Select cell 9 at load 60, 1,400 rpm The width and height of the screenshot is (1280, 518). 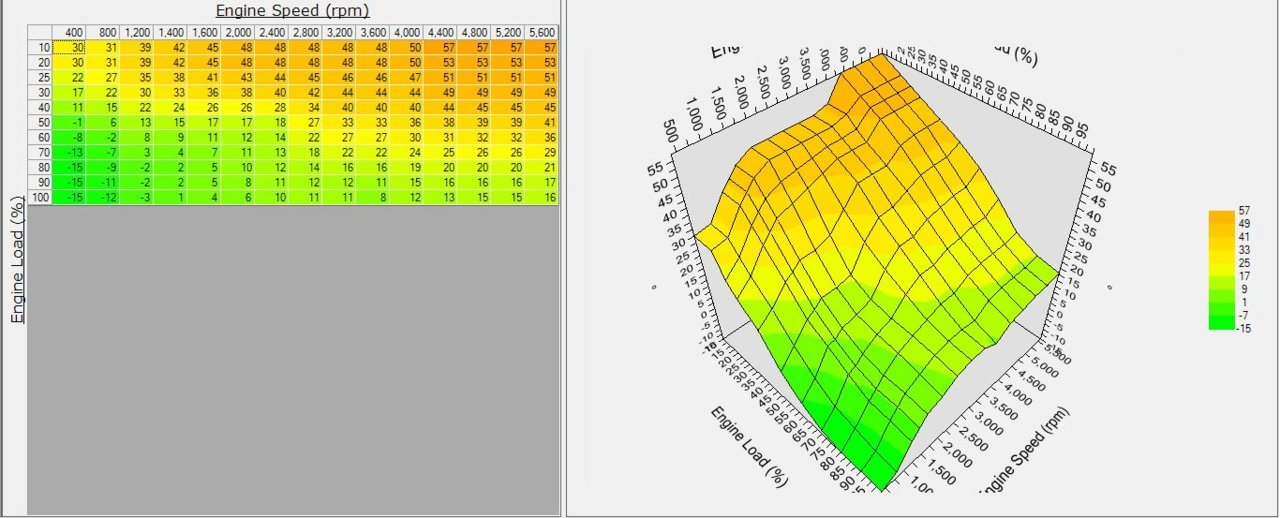click(171, 137)
